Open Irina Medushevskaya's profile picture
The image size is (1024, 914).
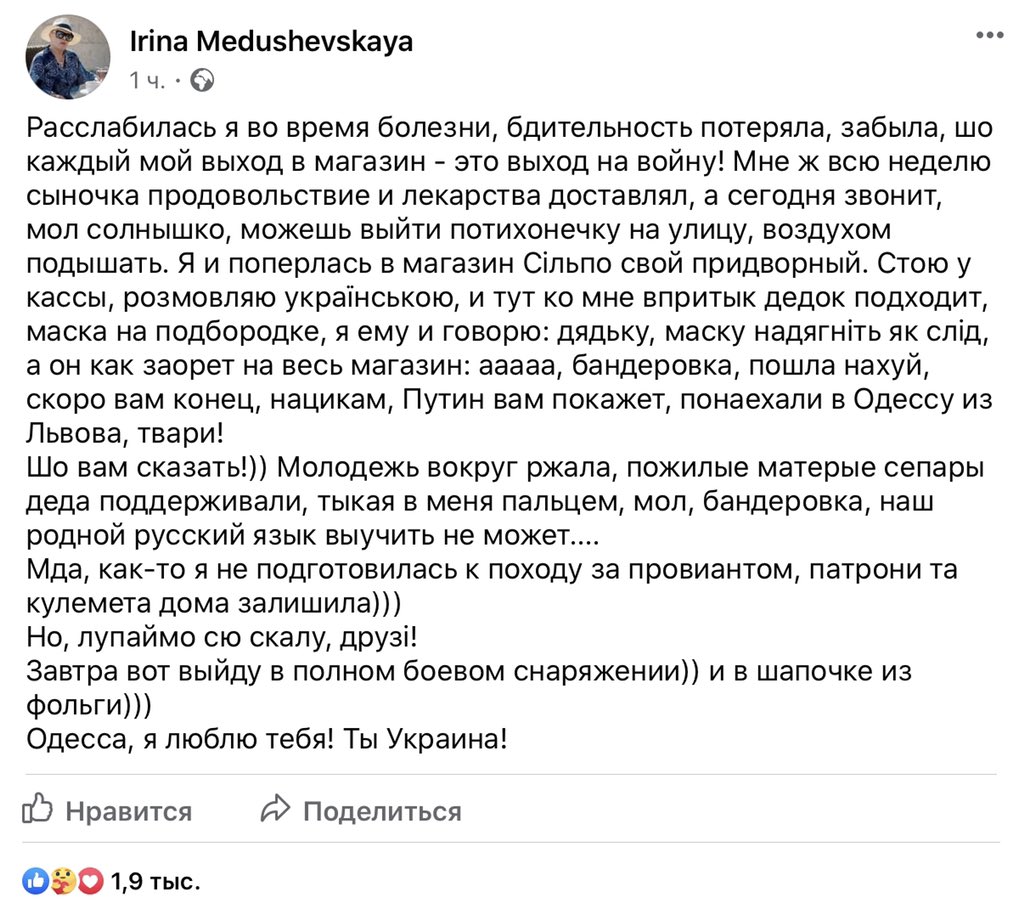(x=67, y=57)
